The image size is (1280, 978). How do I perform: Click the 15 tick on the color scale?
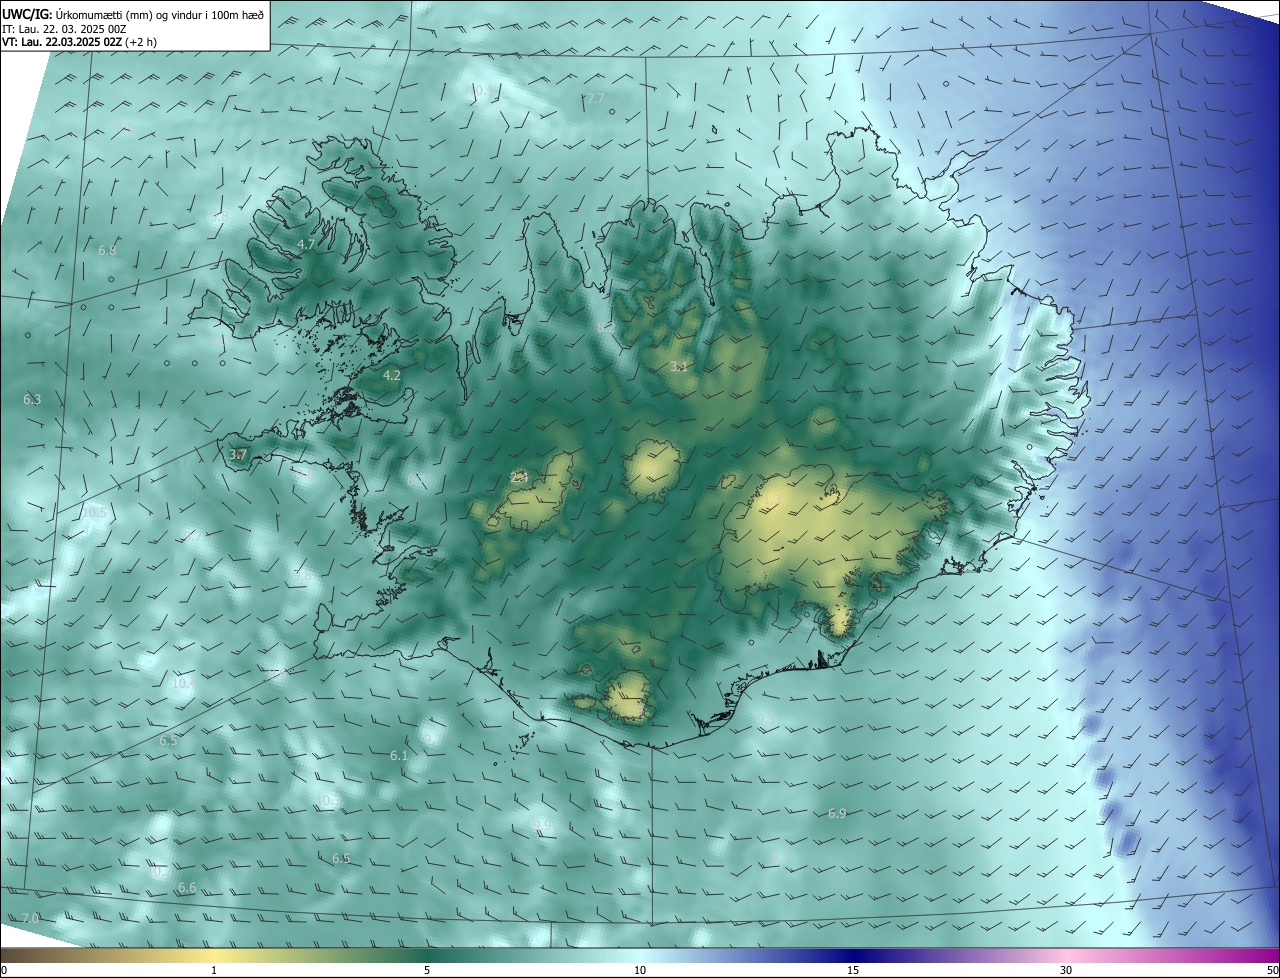853,970
